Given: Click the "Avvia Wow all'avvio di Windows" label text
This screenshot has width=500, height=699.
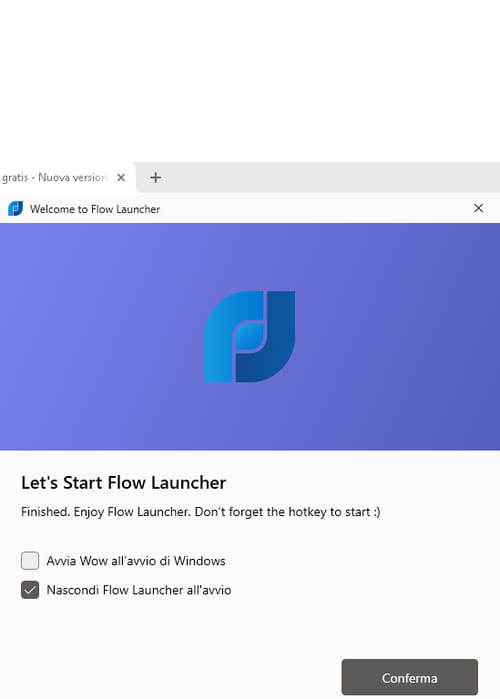Looking at the screenshot, I should coord(136,561).
